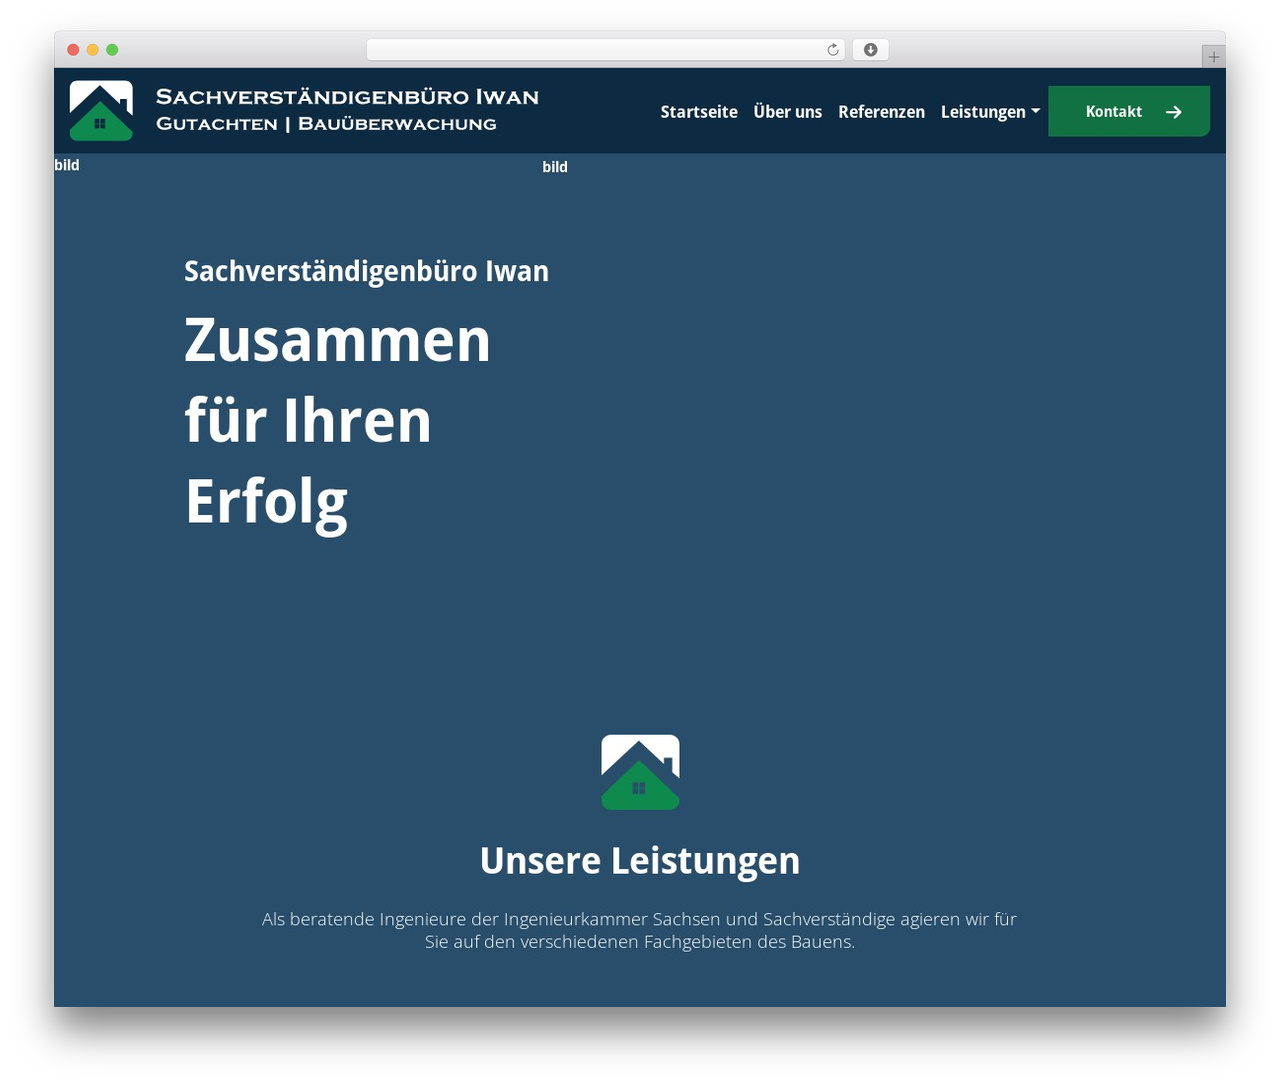
Task: Open a new browser tab with plus
Action: pyautogui.click(x=1213, y=57)
